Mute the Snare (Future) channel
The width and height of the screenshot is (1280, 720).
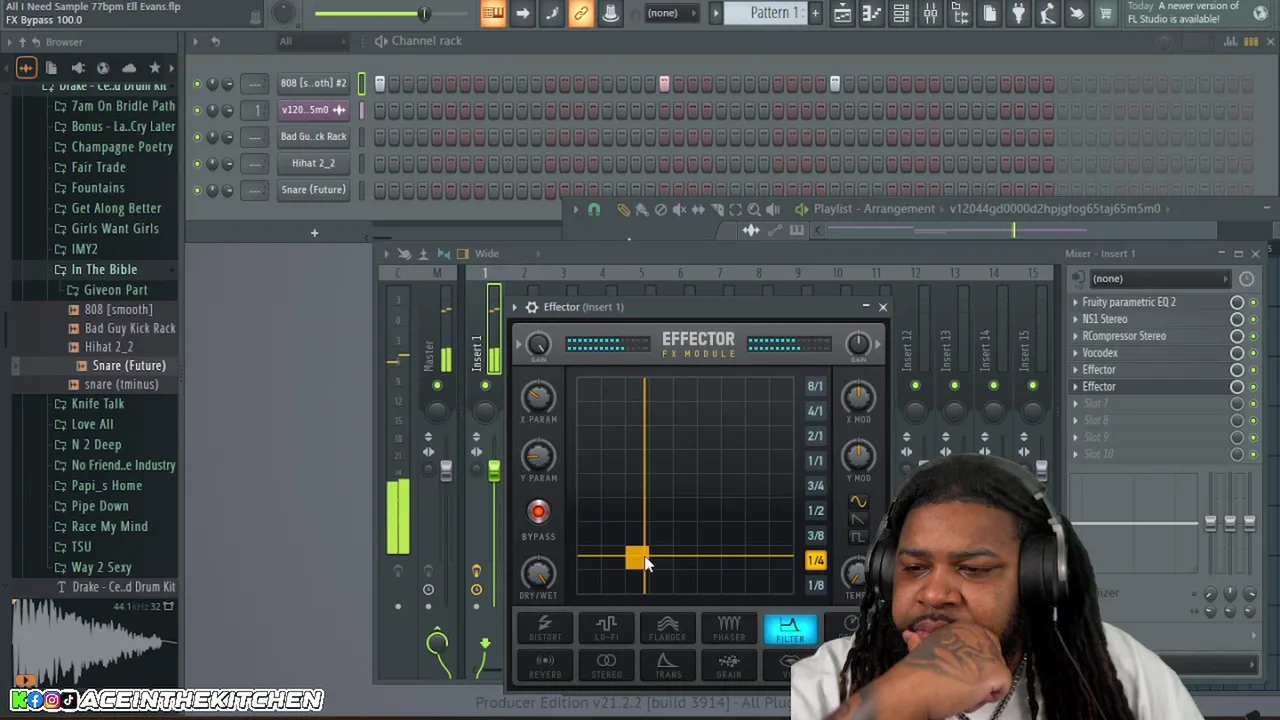tap(197, 190)
